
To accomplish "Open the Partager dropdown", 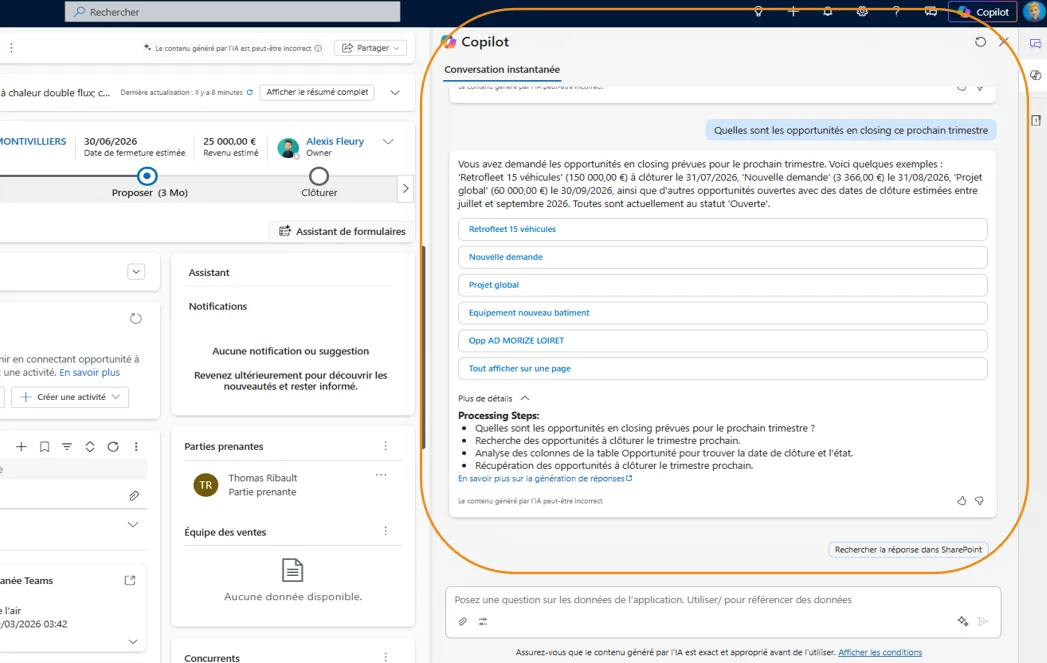I will (371, 48).
